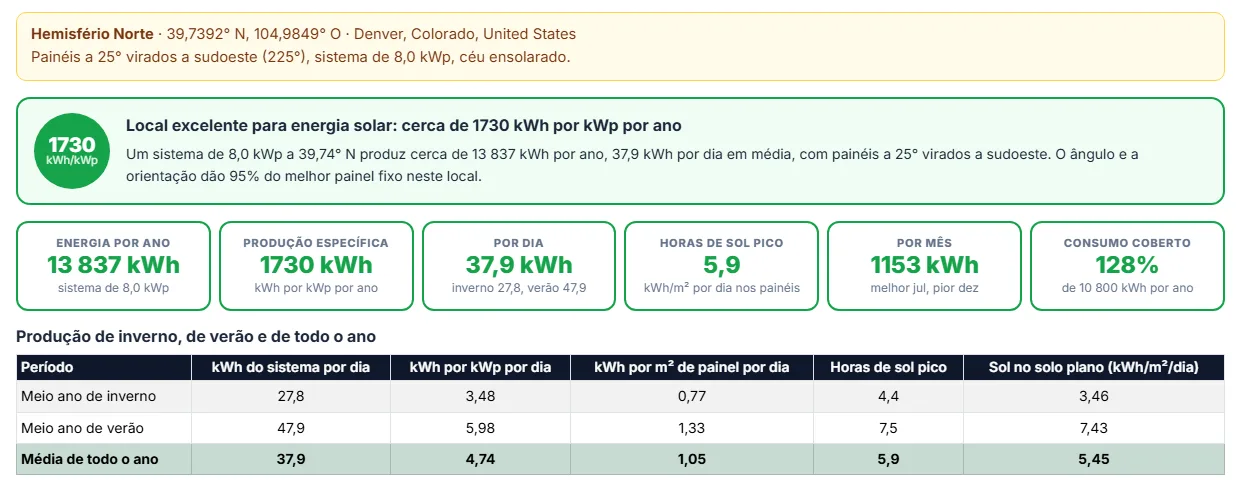Click the 3,46 flat ground sun cell
Viewport: 1241px width, 487px height.
(x=1093, y=396)
